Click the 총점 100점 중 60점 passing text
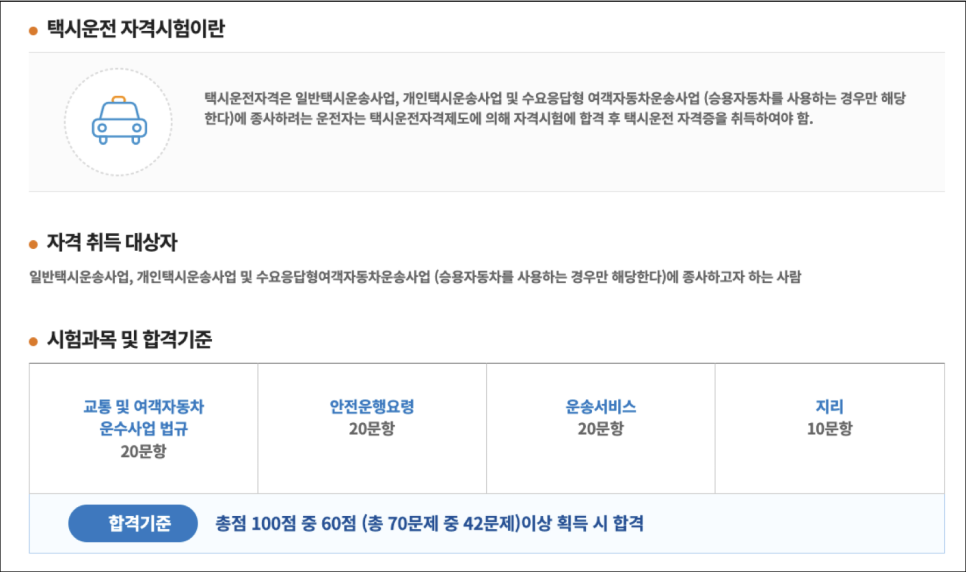The height and width of the screenshot is (572, 966). [429, 523]
